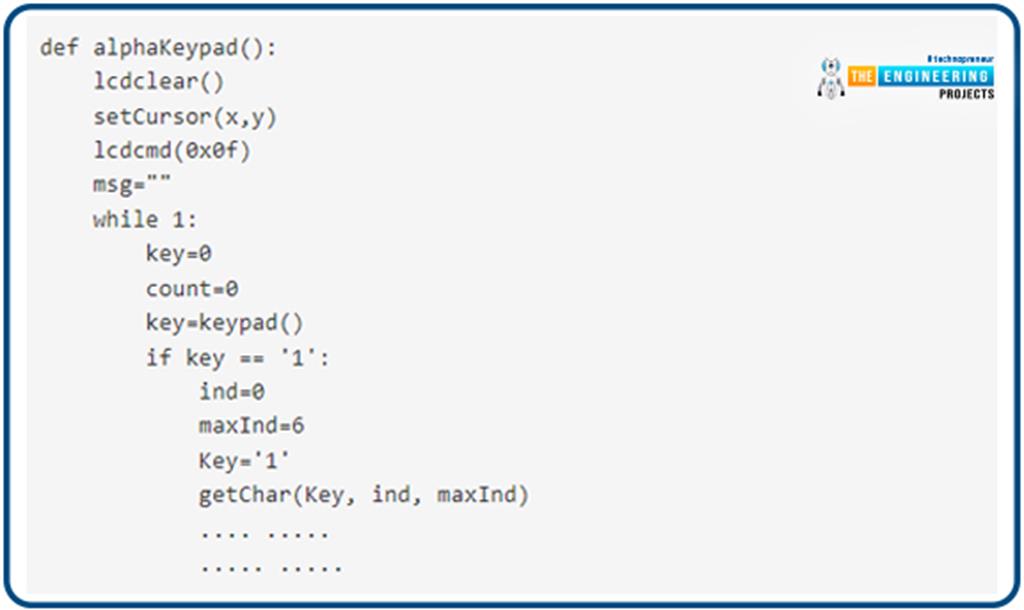Click the setCursor(x,y) line

[x=185, y=117]
